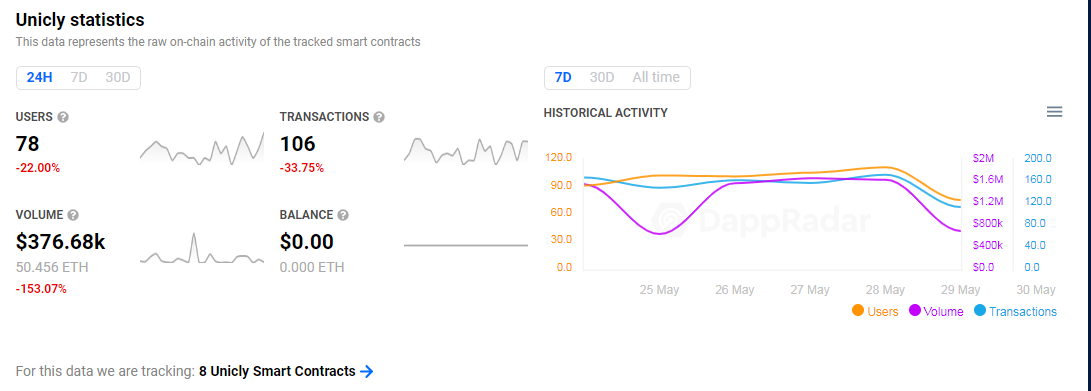Select 7D historical activity range
1091x391 pixels.
coord(563,77)
